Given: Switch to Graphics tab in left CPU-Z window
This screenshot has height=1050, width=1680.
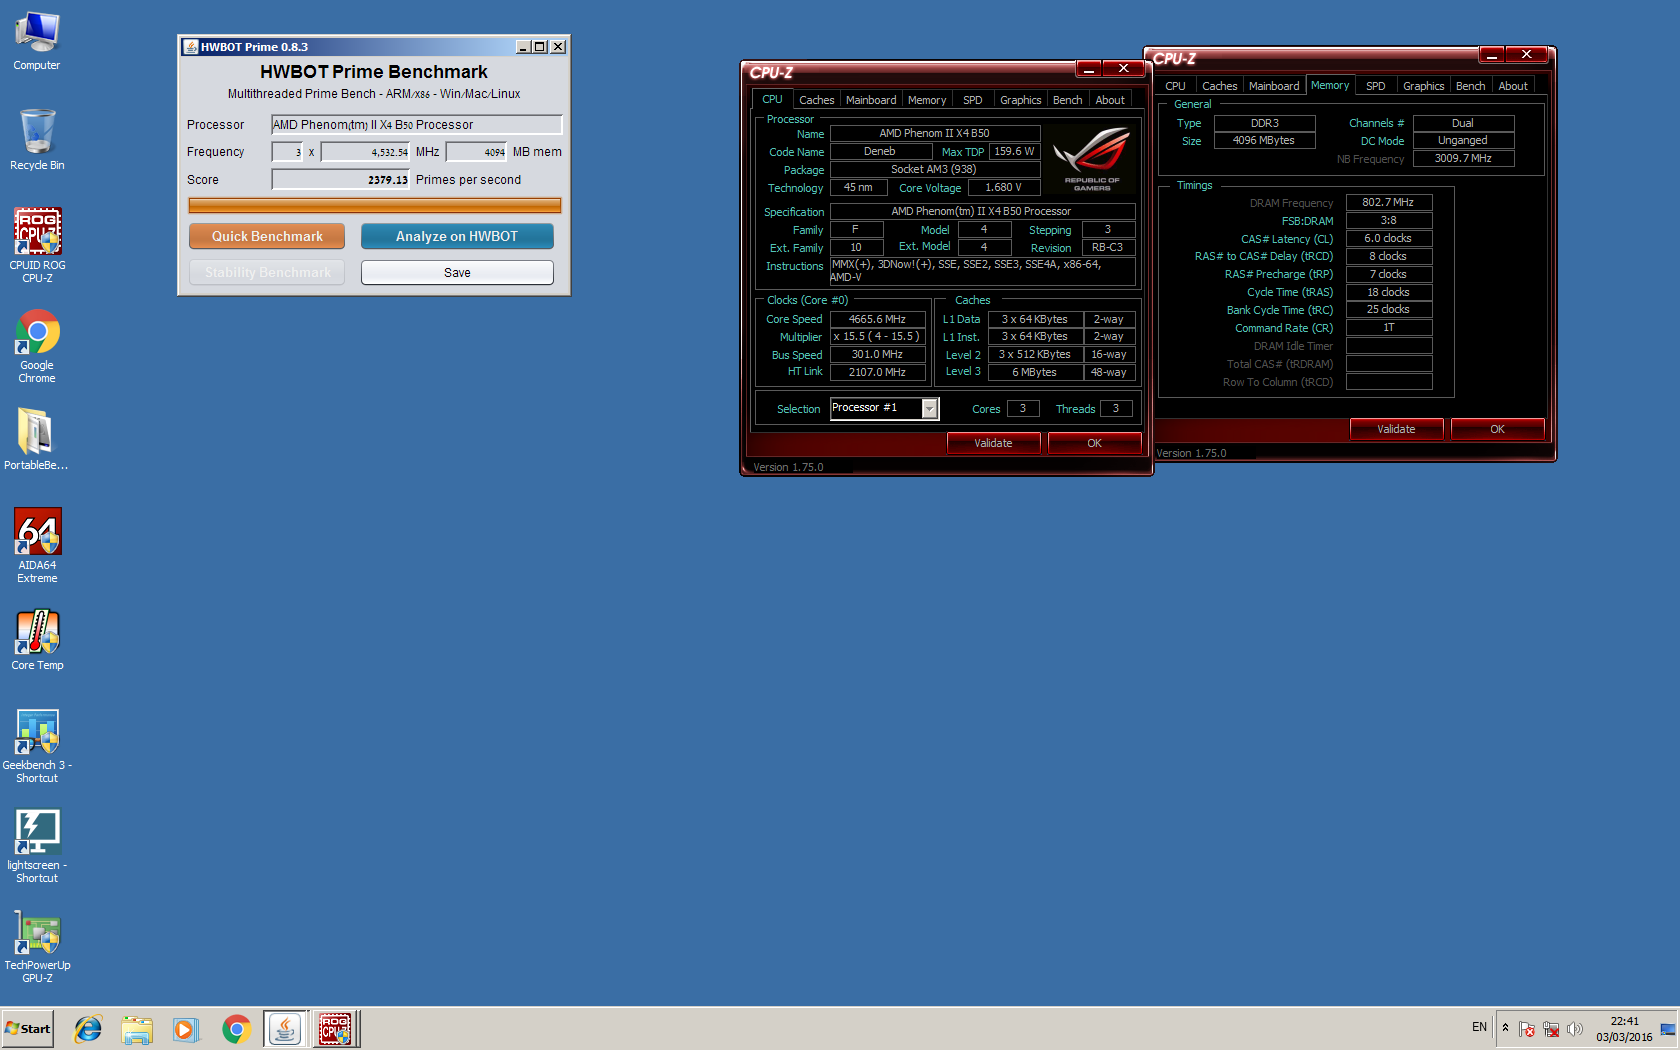Looking at the screenshot, I should pyautogui.click(x=1020, y=100).
